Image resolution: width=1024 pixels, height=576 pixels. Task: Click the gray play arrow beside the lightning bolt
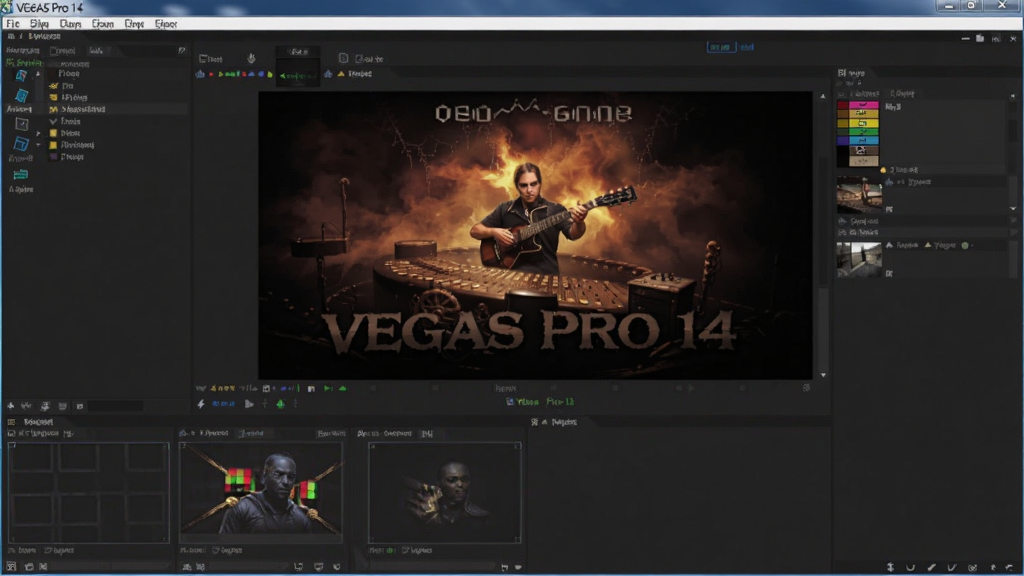249,404
